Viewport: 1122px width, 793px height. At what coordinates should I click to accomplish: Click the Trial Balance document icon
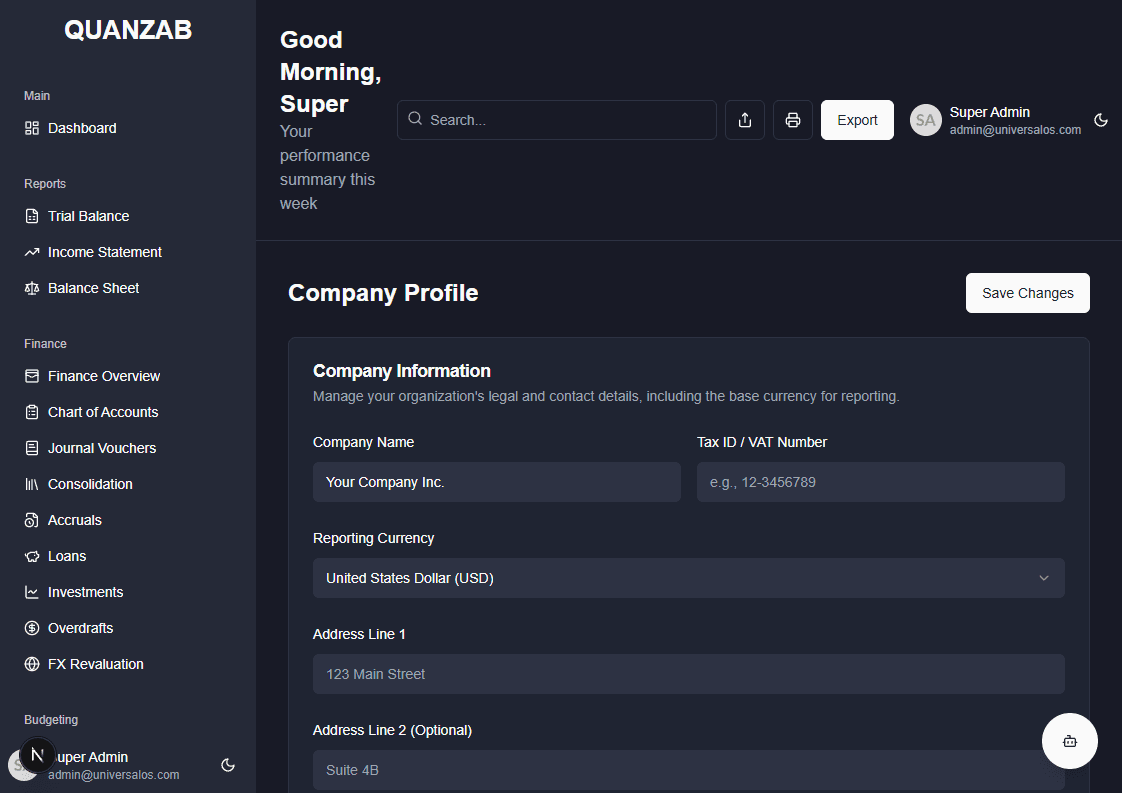point(31,216)
